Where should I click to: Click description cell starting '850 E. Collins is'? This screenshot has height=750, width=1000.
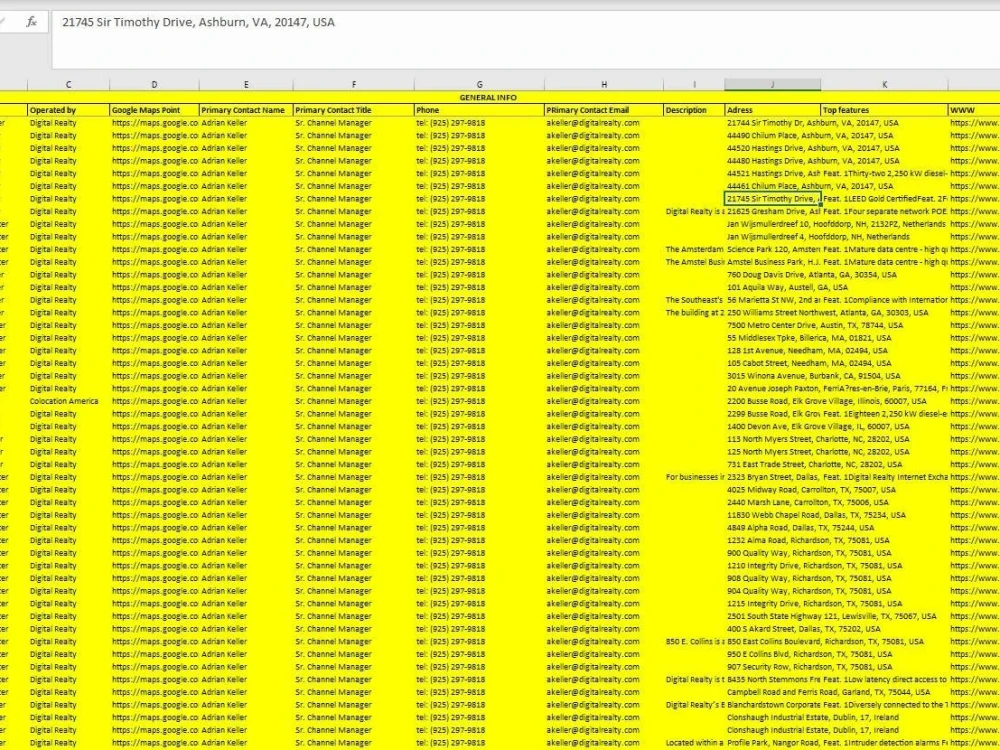coord(695,642)
